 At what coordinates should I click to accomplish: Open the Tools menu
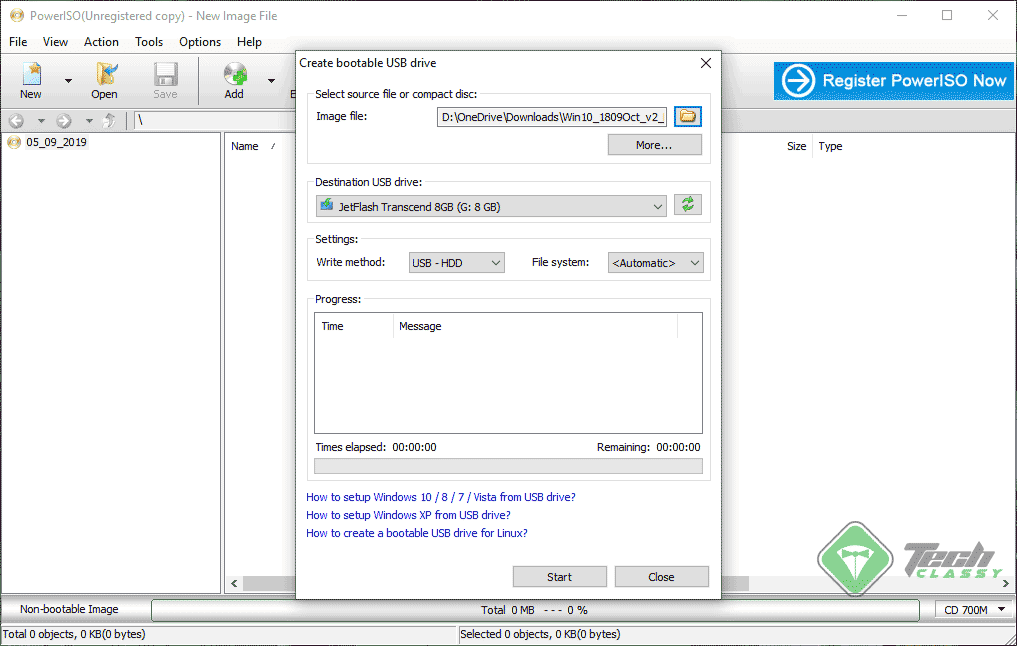coord(148,42)
